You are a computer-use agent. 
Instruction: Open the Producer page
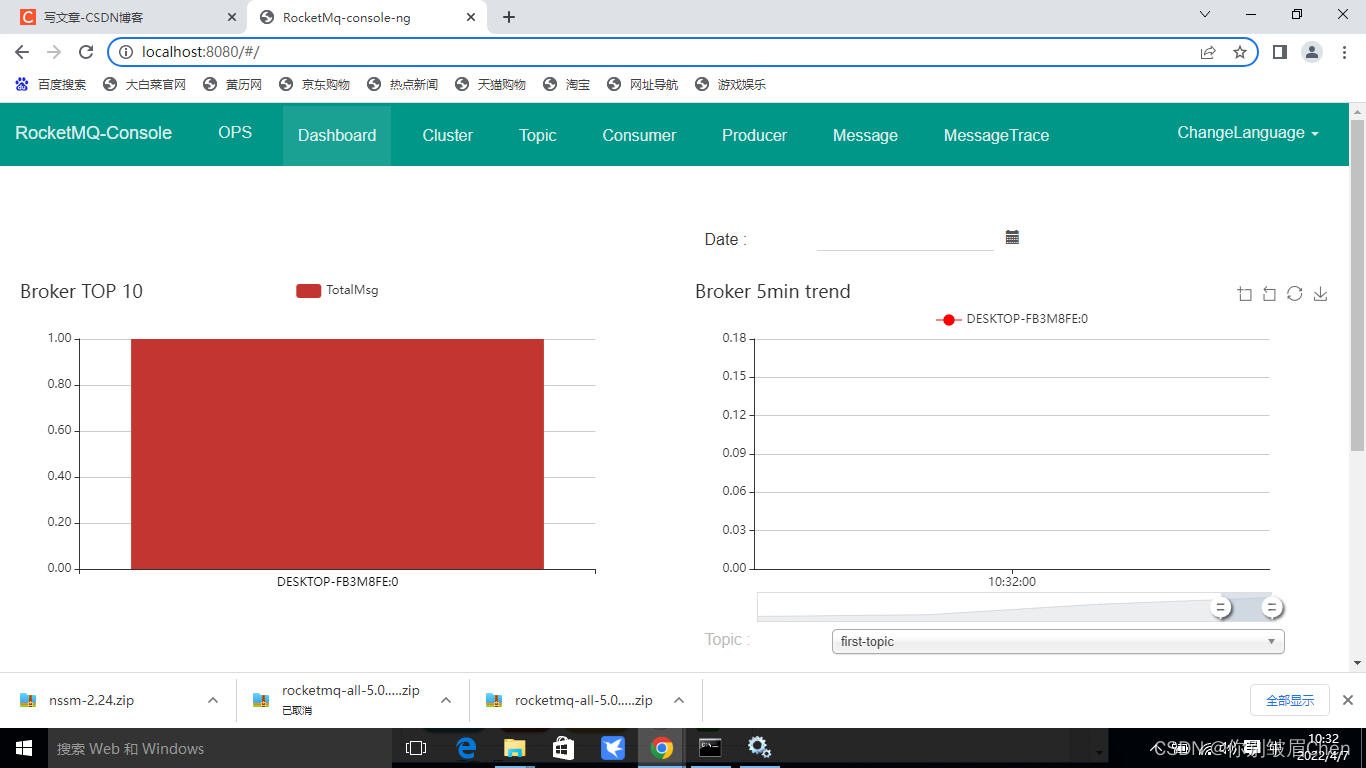(754, 135)
